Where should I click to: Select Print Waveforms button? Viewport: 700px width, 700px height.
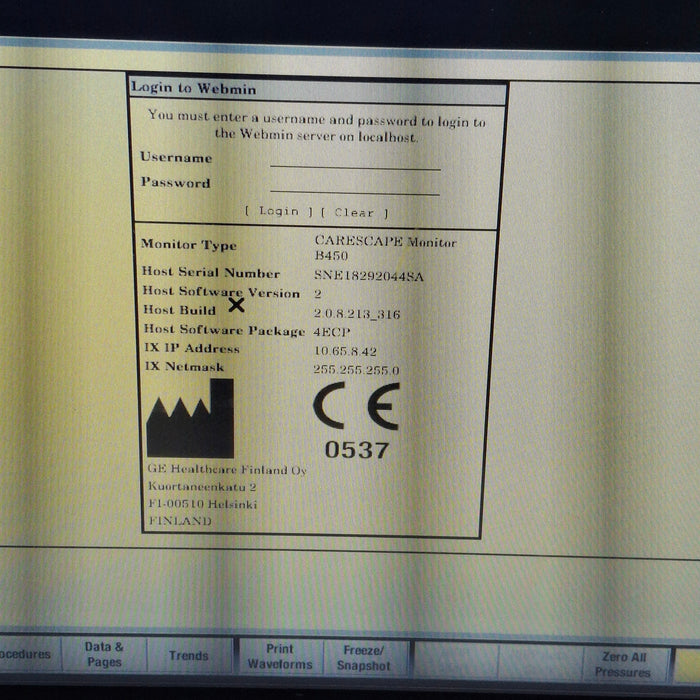point(280,657)
